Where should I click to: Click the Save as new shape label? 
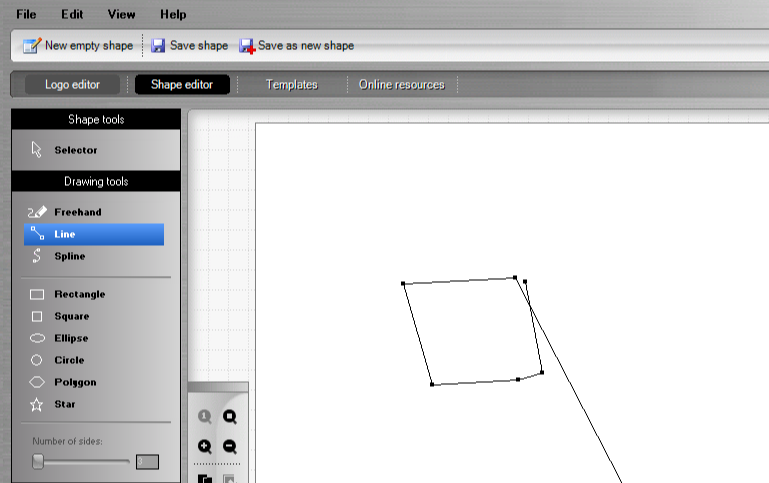(306, 46)
